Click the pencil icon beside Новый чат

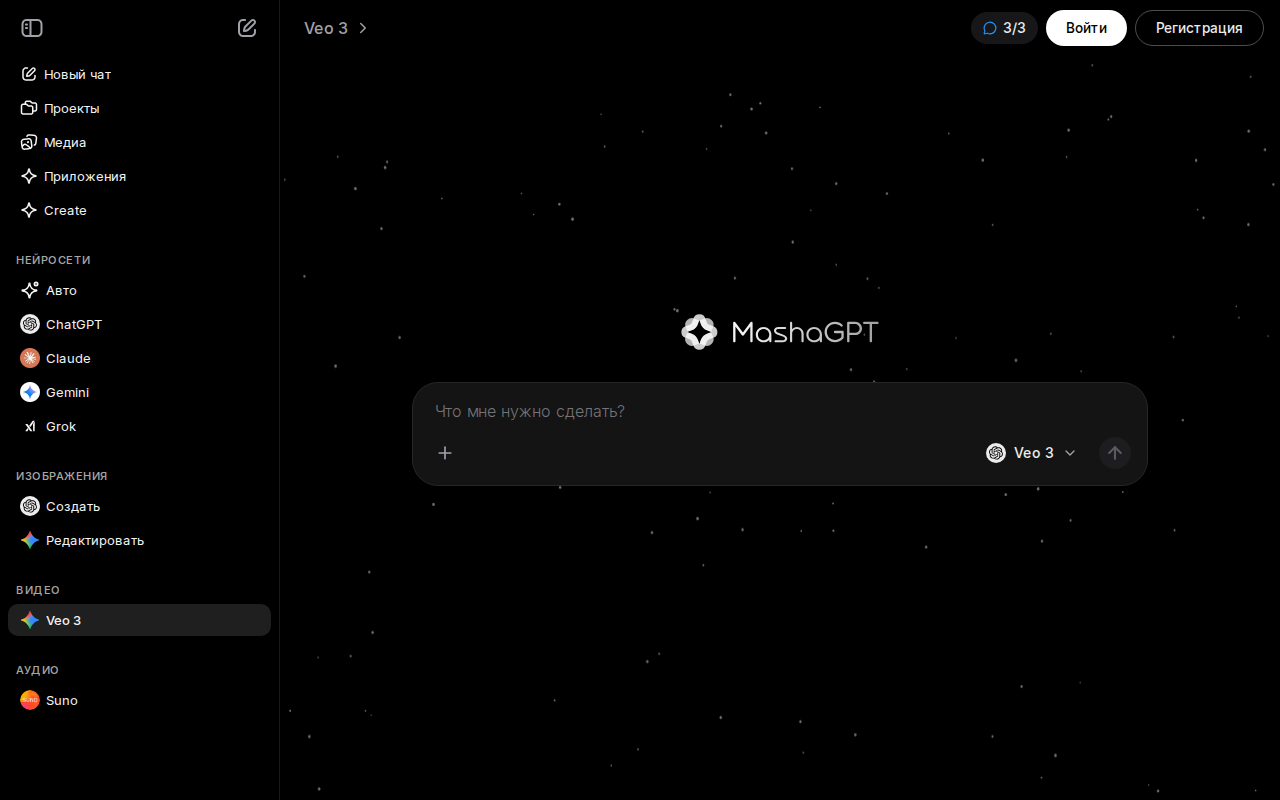click(29, 74)
